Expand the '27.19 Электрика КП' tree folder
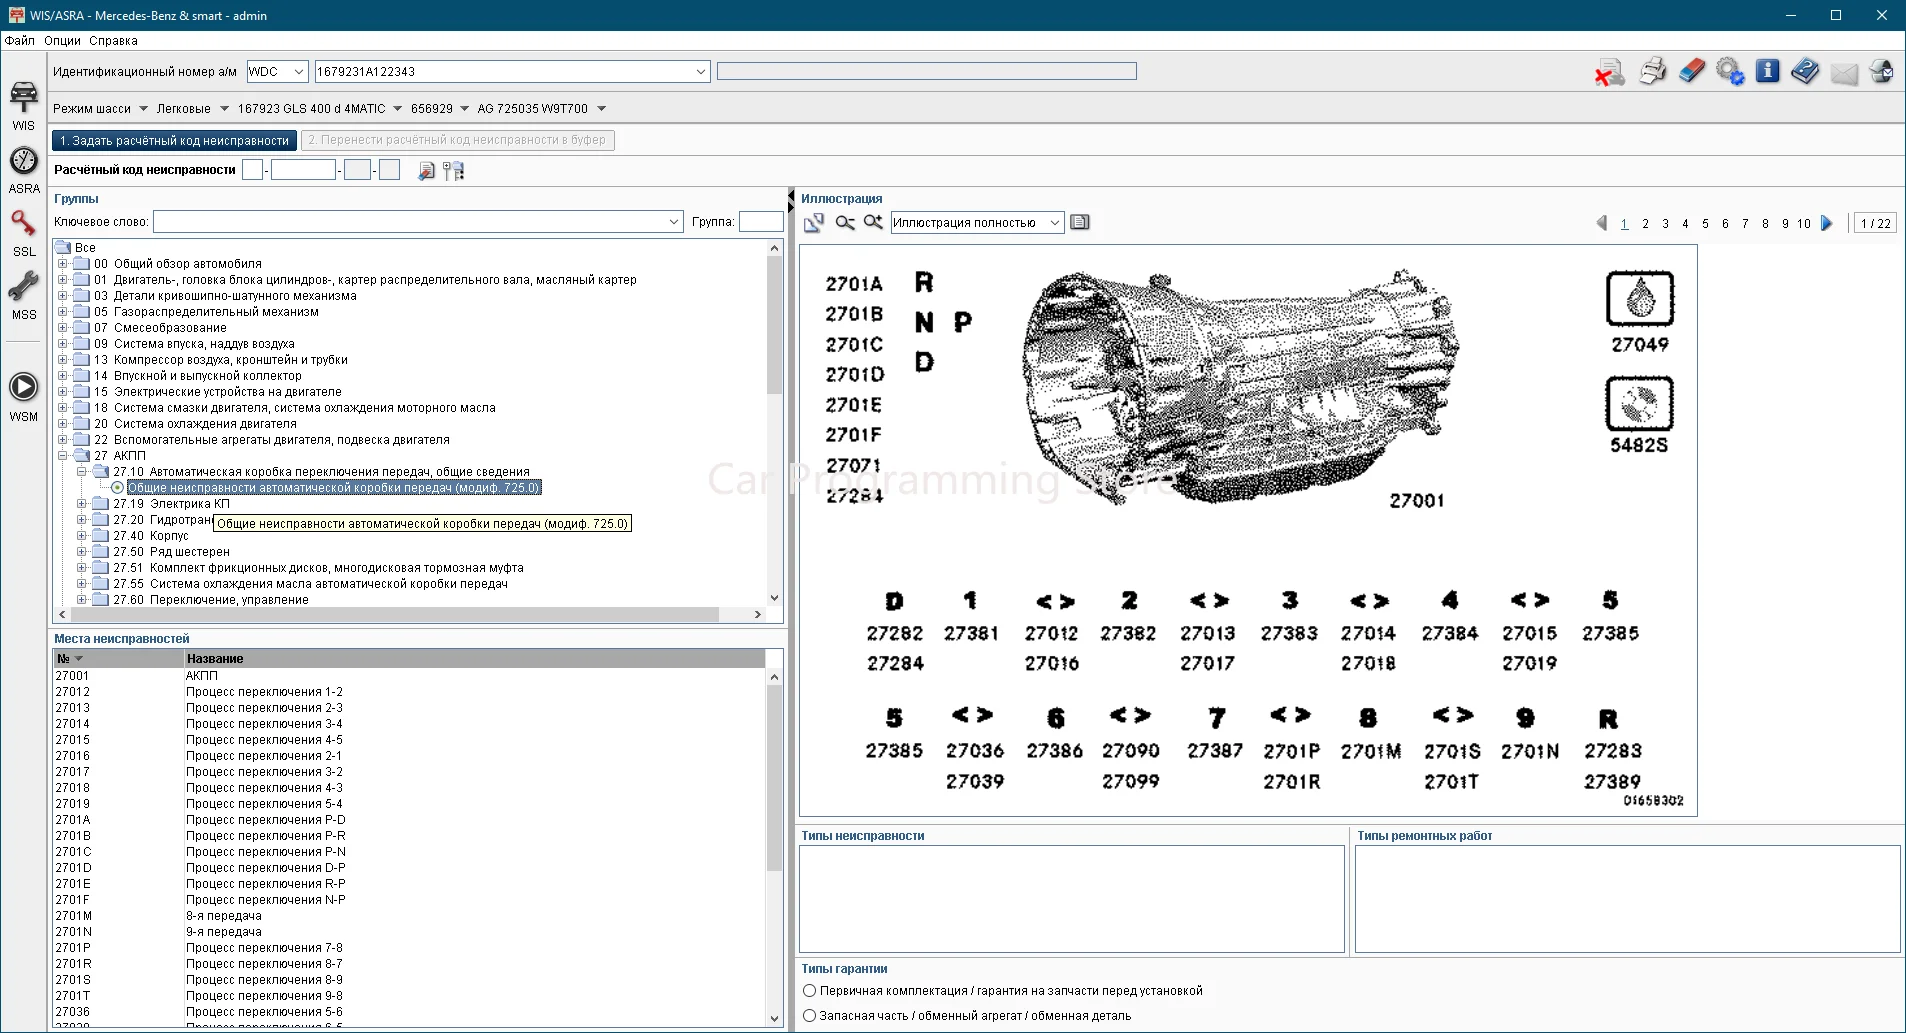Screen dimensions: 1906x1033 (82, 504)
